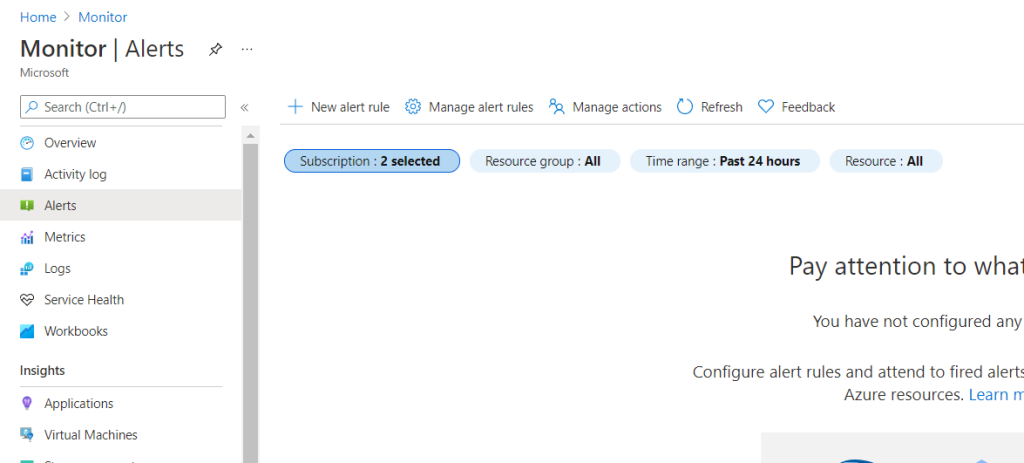The image size is (1024, 463).
Task: Click the Insights section heading
Action: (x=42, y=371)
